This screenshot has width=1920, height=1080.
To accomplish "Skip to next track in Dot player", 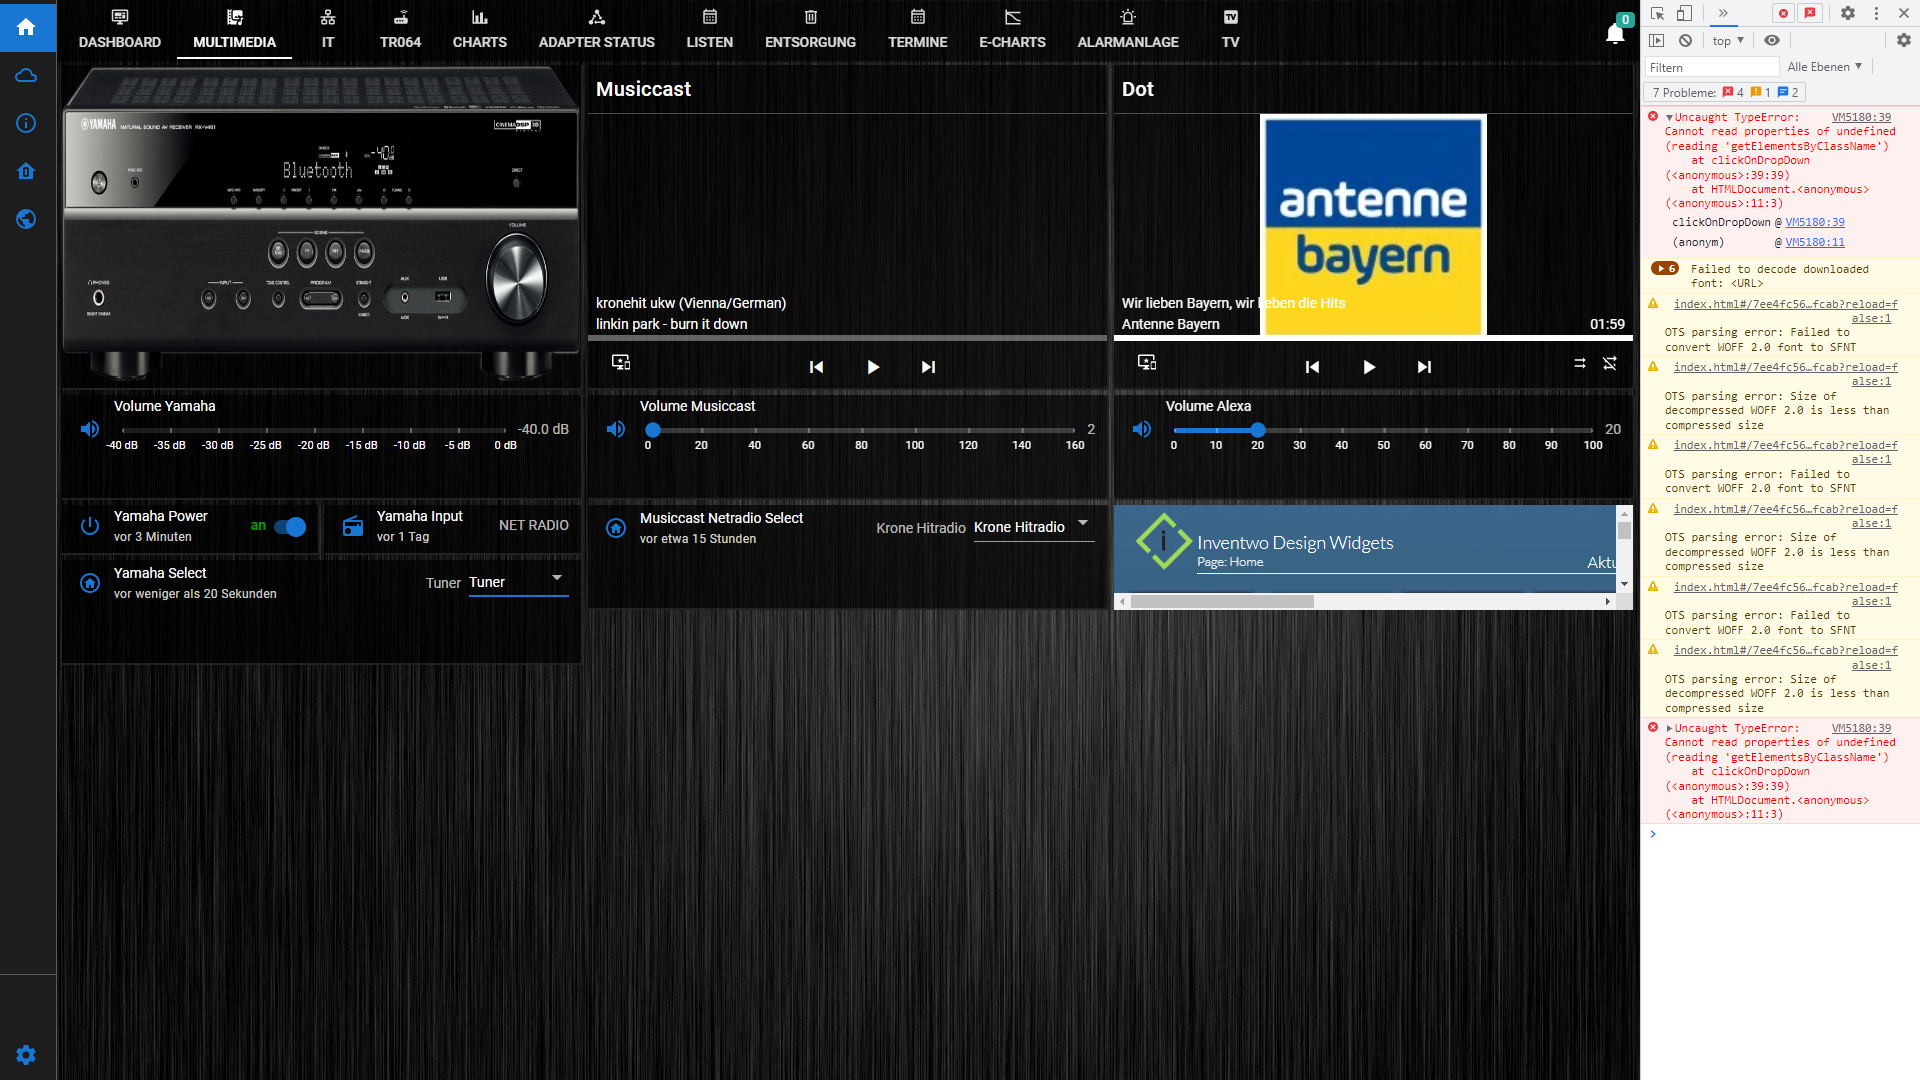I will (x=1424, y=367).
